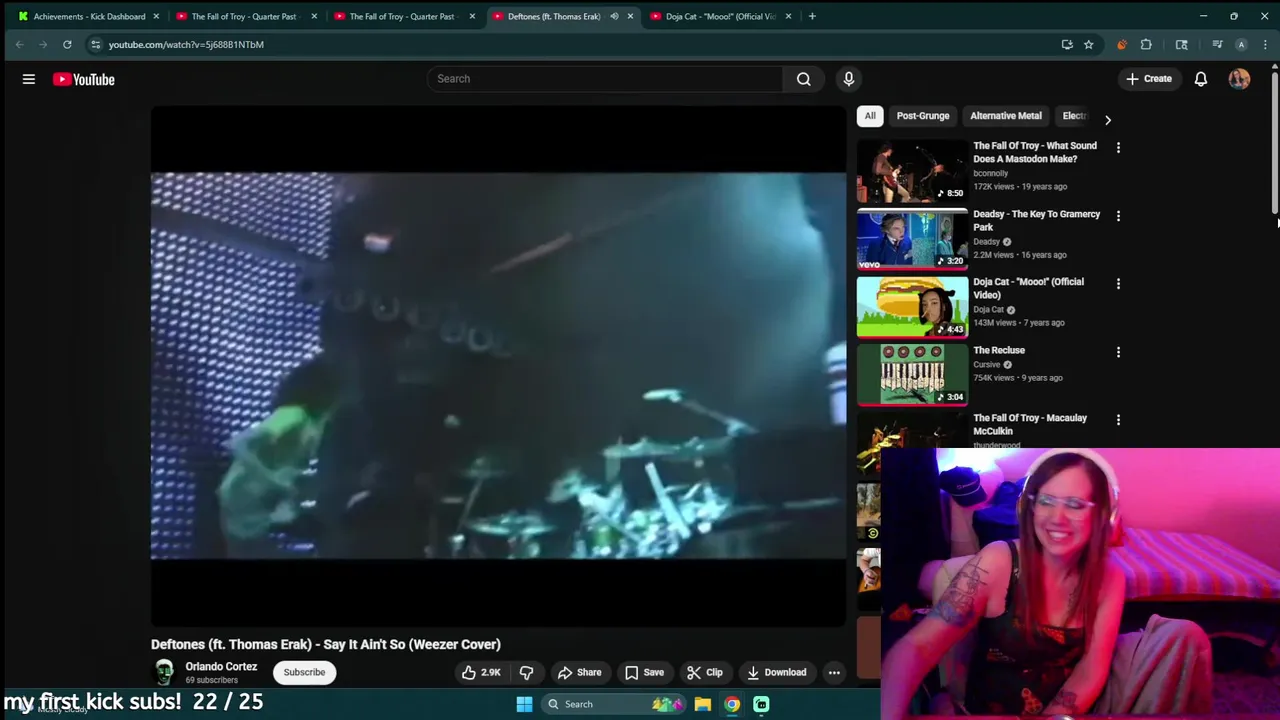Close the Kick Dashboard tab
1280x720 pixels.
(156, 16)
